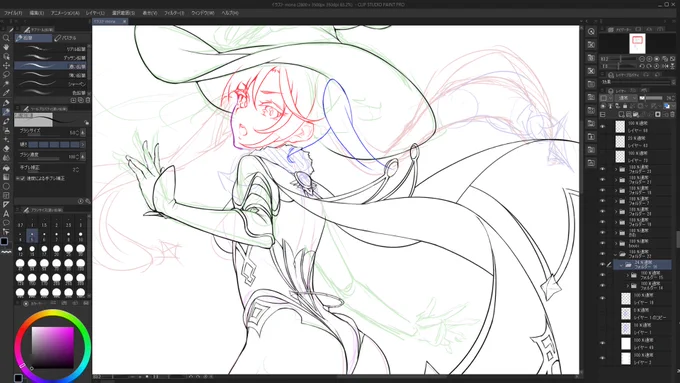680x383 pixels.
Task: Pick a shade in the color square
Action: pyautogui.click(x=52, y=347)
